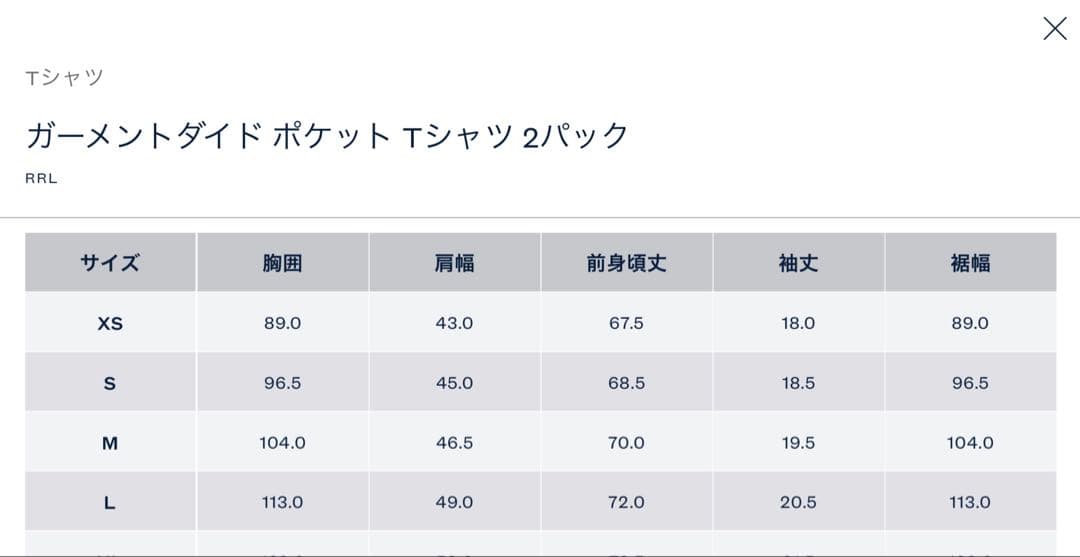Select L front length value 72.0

pos(626,503)
